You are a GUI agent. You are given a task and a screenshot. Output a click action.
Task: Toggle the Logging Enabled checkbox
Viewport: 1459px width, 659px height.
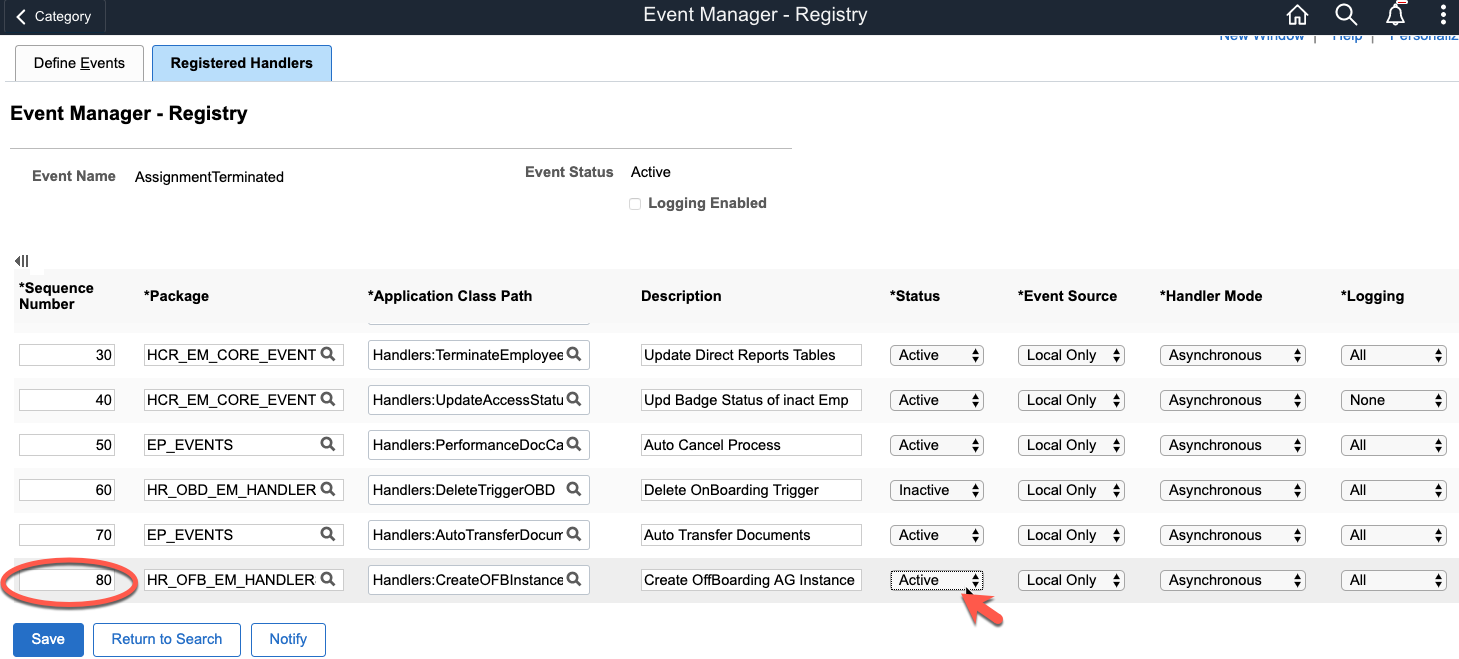click(635, 204)
